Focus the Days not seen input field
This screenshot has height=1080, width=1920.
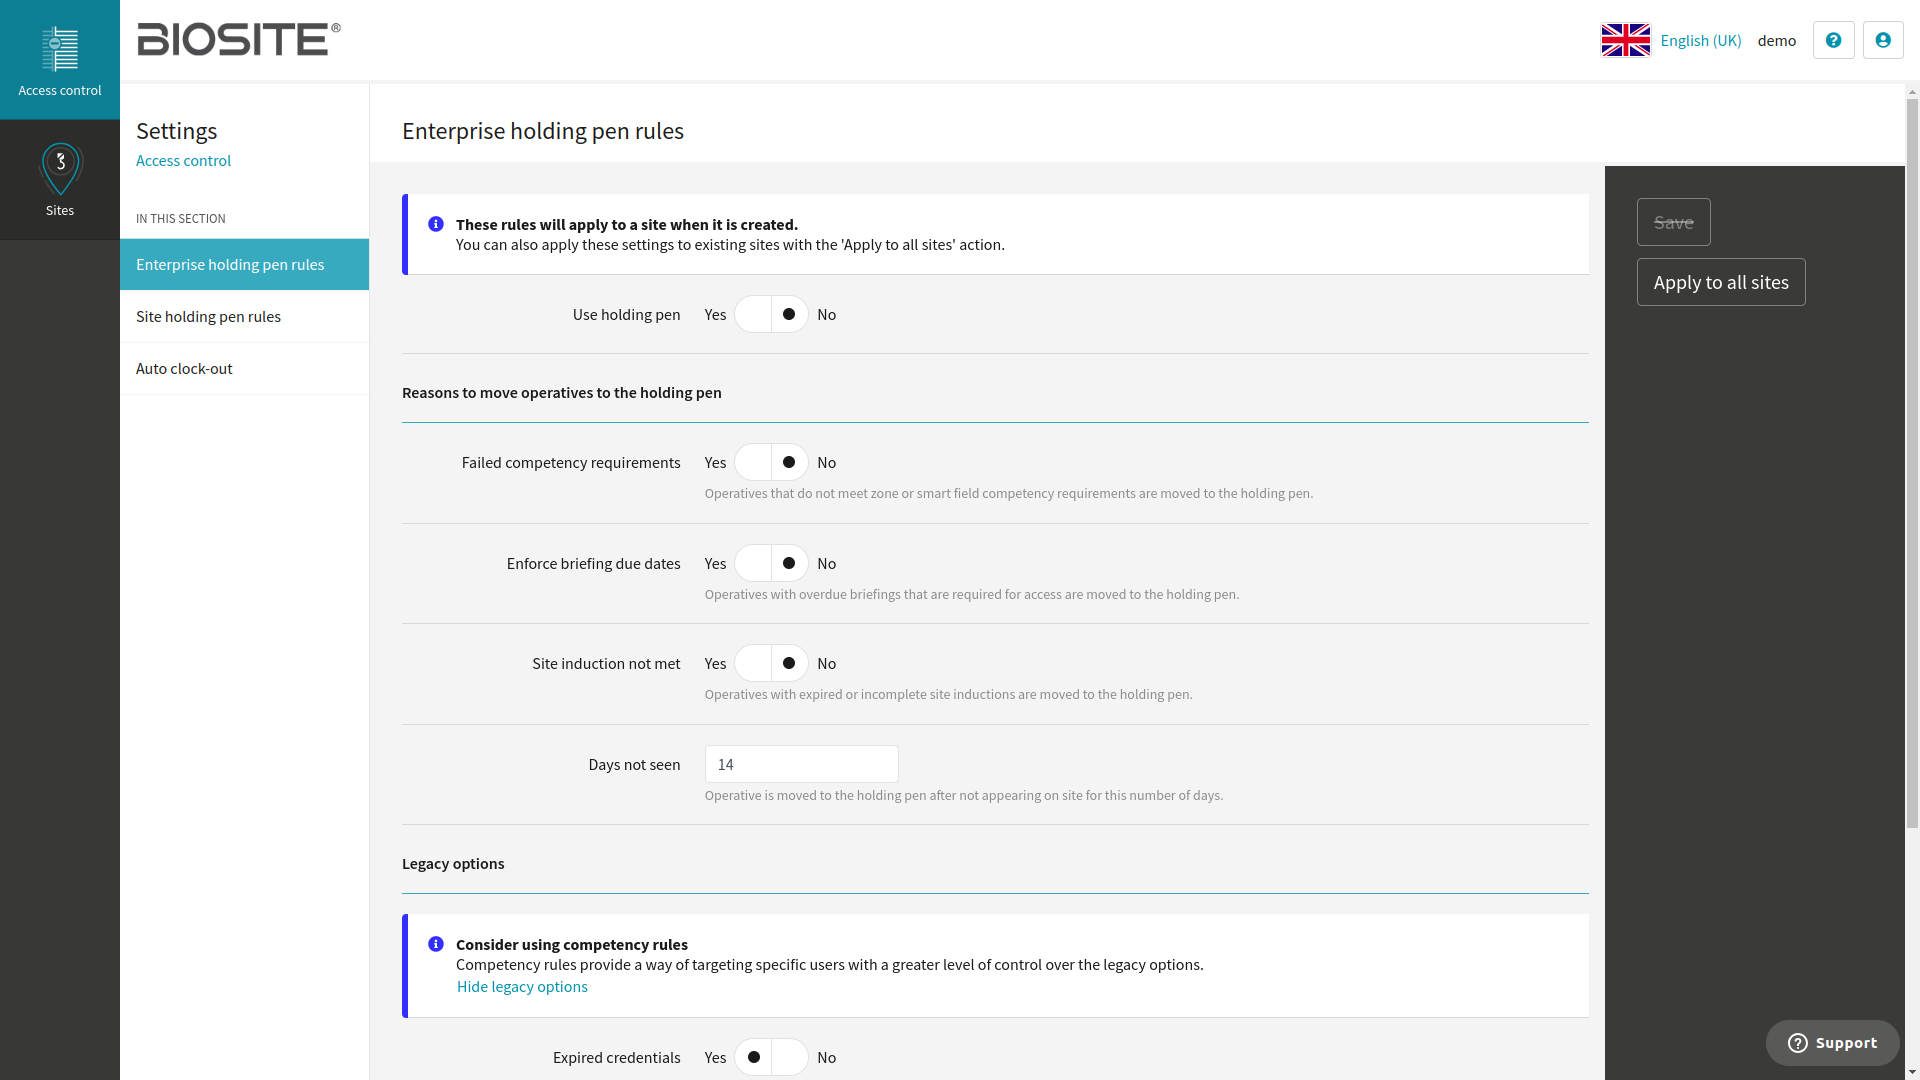tap(801, 764)
